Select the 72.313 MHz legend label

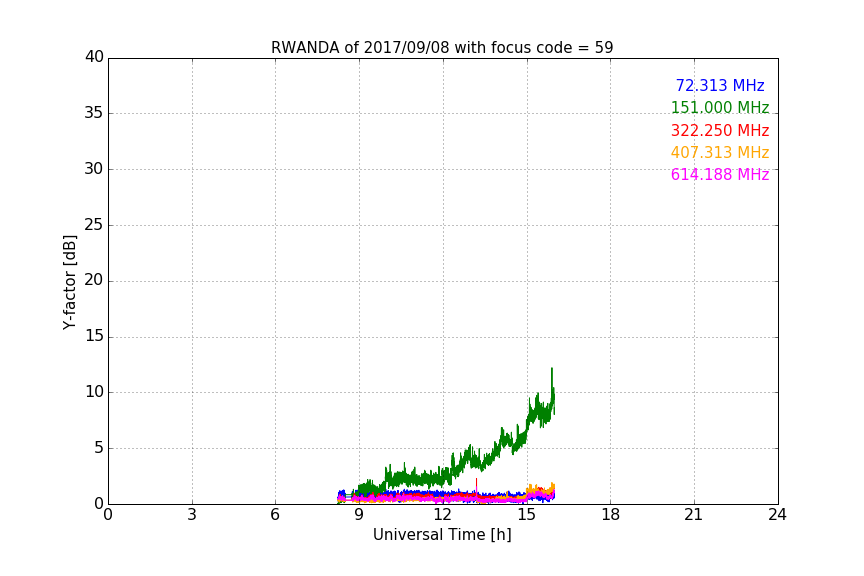tap(720, 85)
